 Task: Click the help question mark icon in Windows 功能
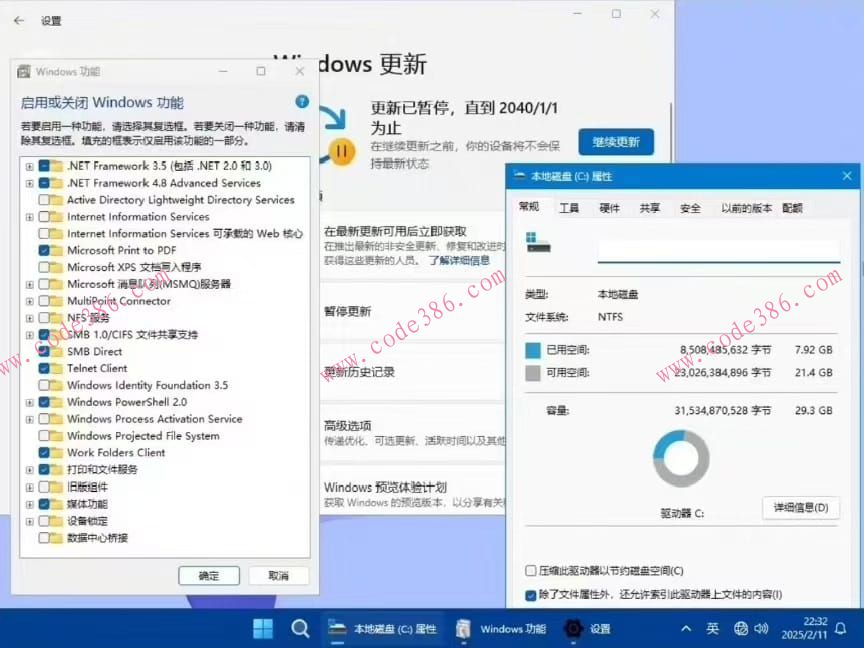tap(302, 101)
